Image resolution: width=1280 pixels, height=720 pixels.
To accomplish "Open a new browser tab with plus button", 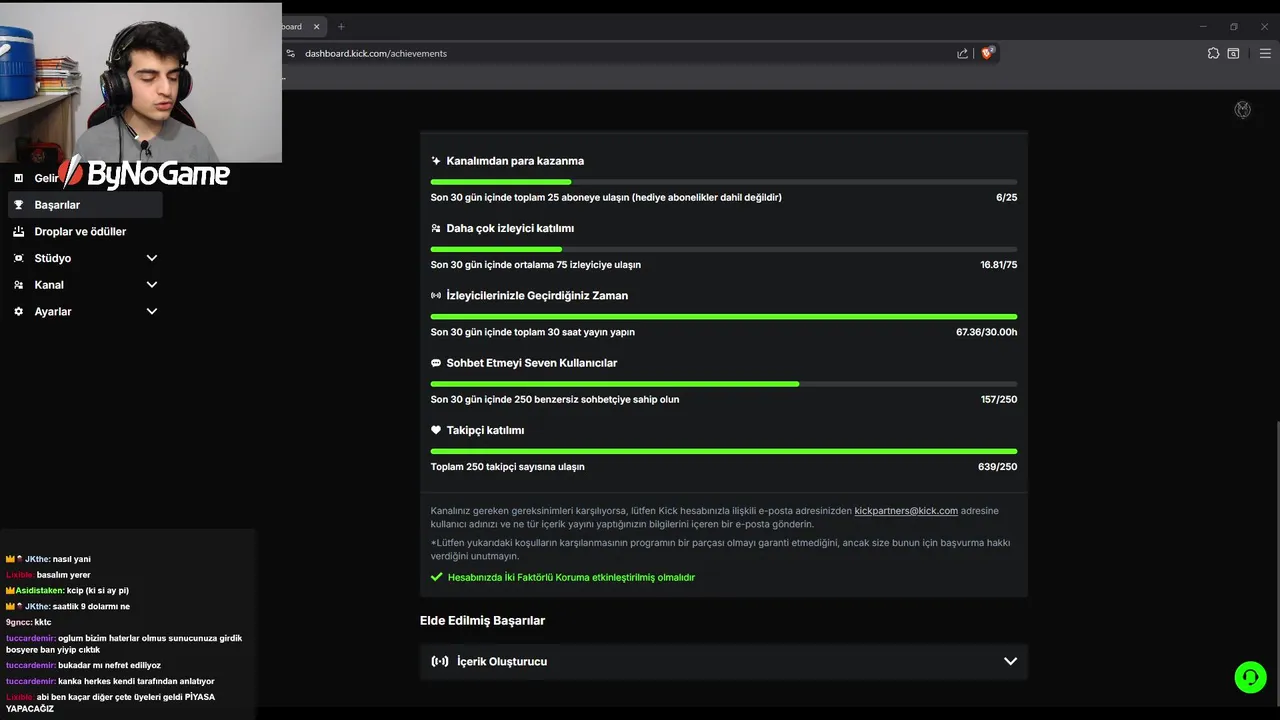I will point(341,26).
